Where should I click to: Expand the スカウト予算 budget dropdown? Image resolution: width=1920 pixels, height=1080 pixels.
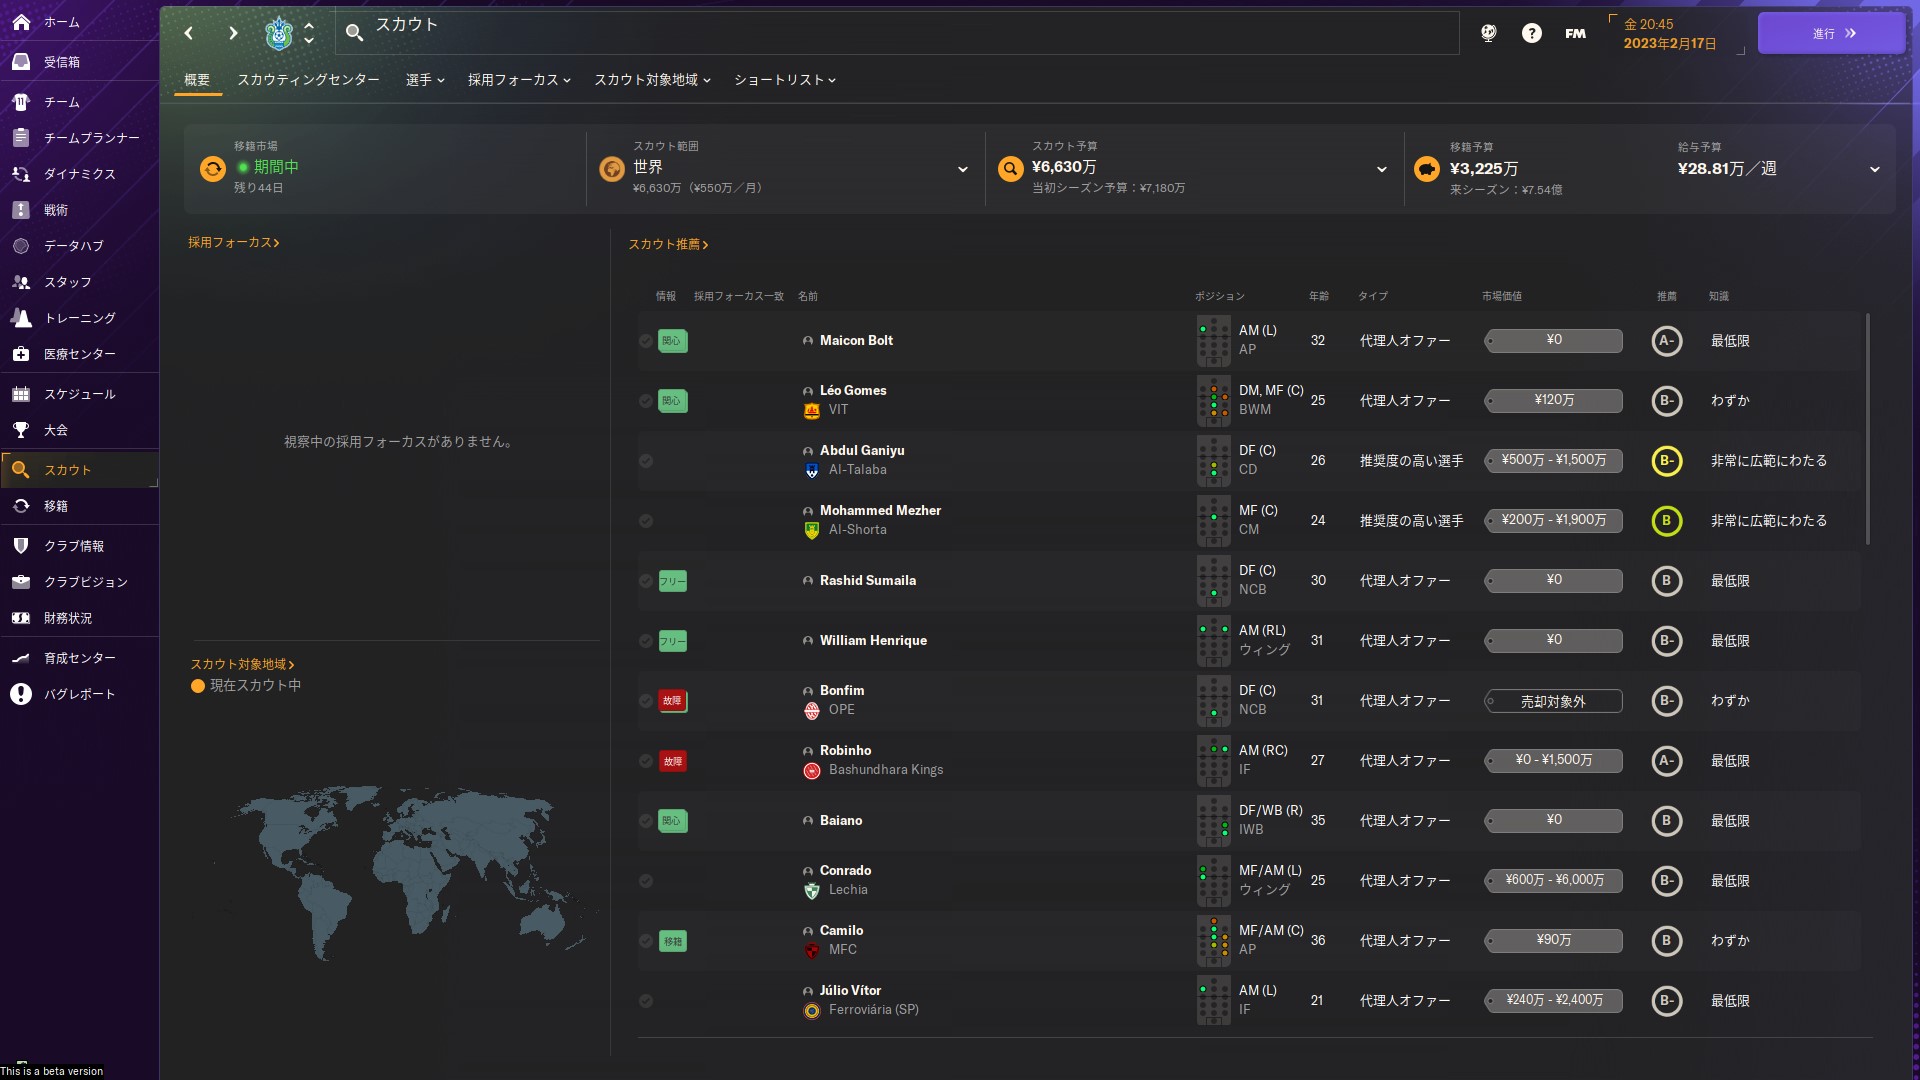point(1381,169)
